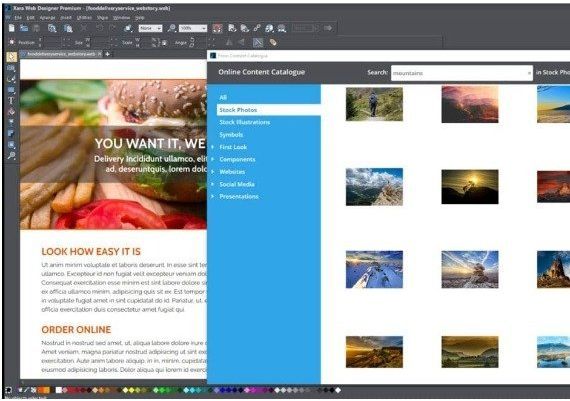This screenshot has height=401, width=570.
Task: Open the File menu
Action: [18, 17]
